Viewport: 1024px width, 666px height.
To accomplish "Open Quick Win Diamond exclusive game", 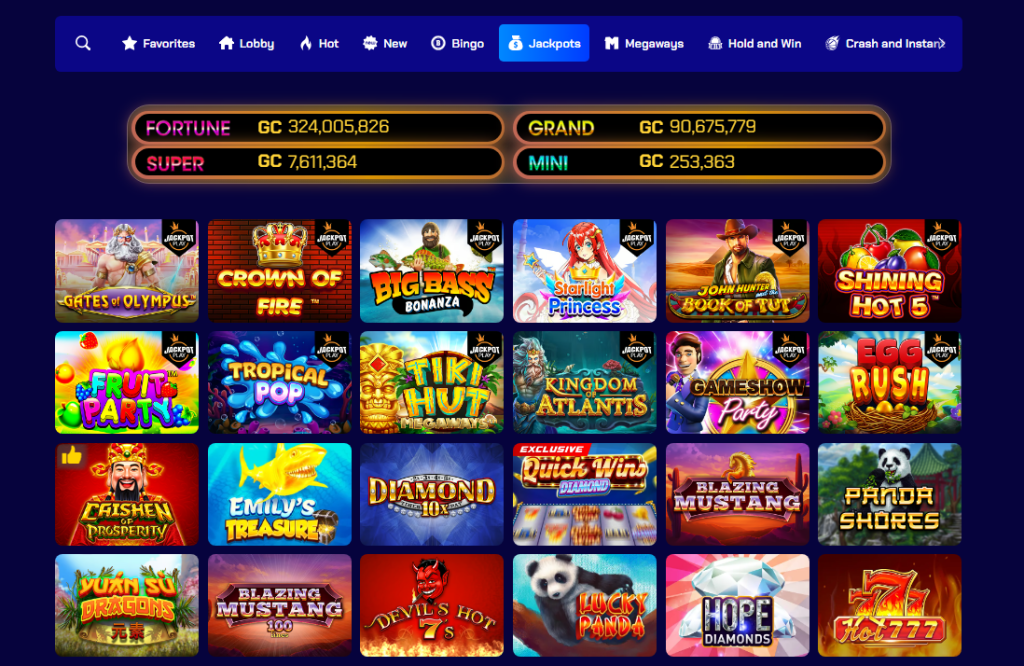I will [x=584, y=494].
